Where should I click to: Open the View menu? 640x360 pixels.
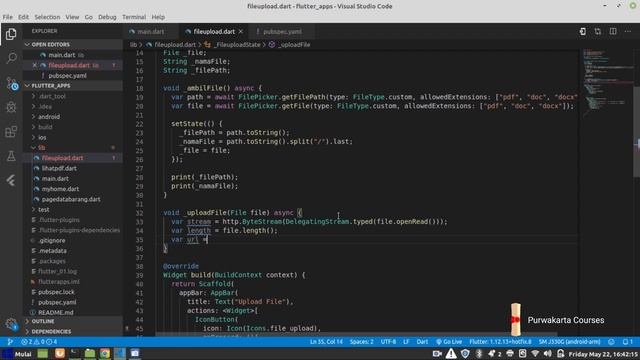pos(72,17)
